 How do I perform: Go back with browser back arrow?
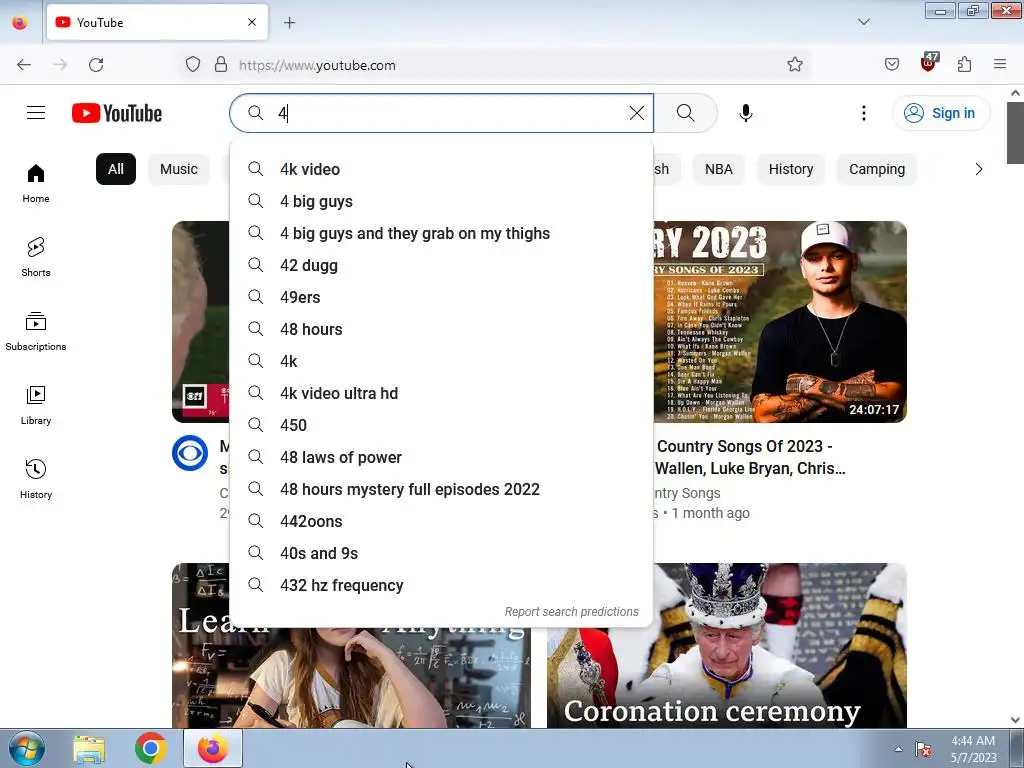point(24,65)
